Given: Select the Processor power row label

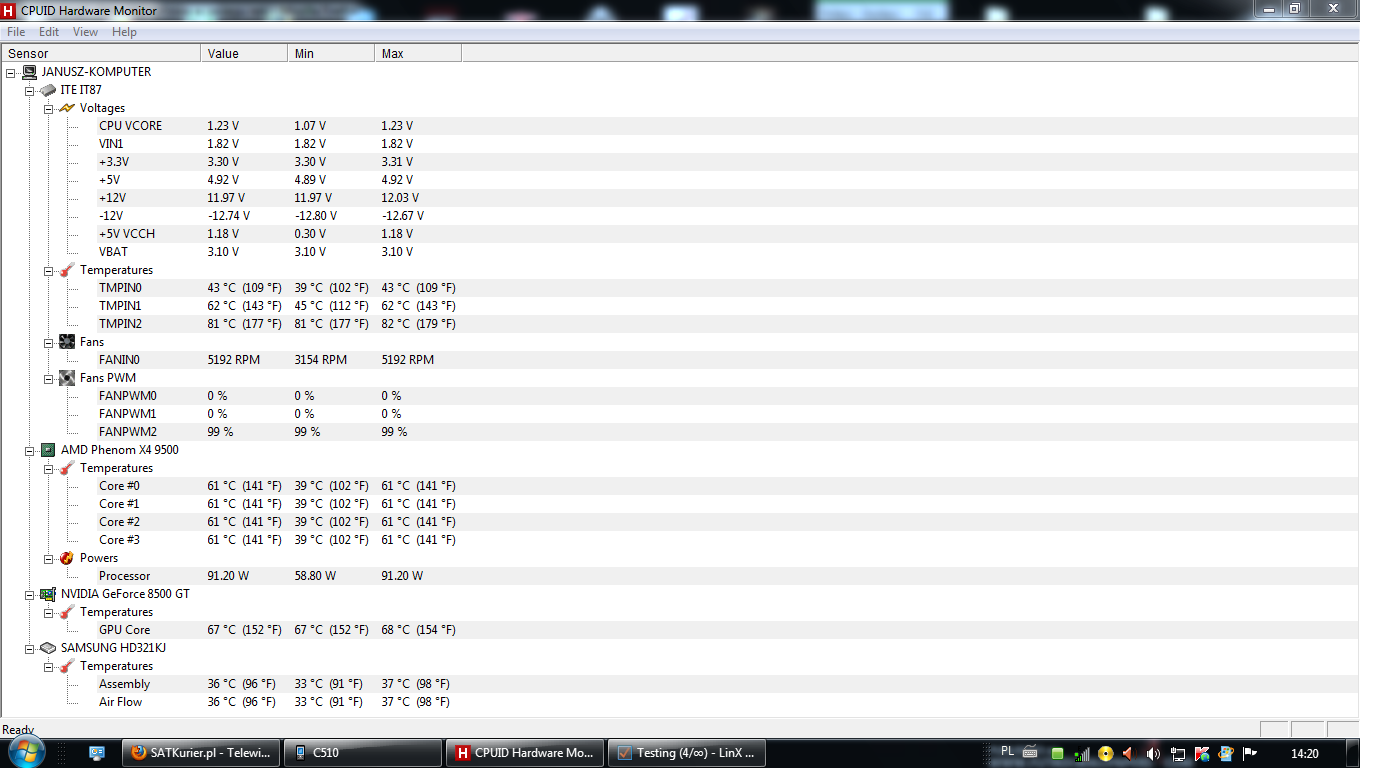Looking at the screenshot, I should point(124,576).
